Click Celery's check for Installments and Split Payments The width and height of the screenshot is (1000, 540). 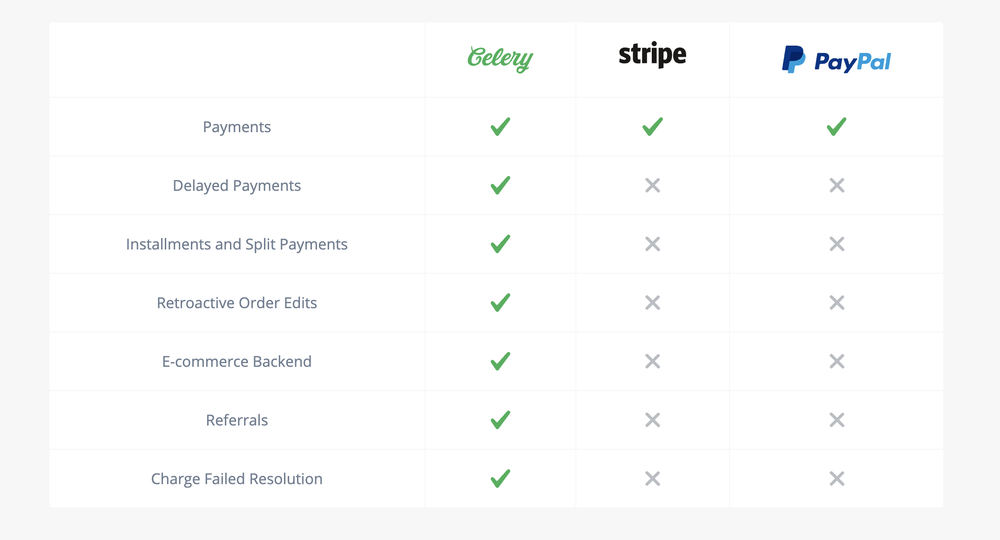coord(501,244)
